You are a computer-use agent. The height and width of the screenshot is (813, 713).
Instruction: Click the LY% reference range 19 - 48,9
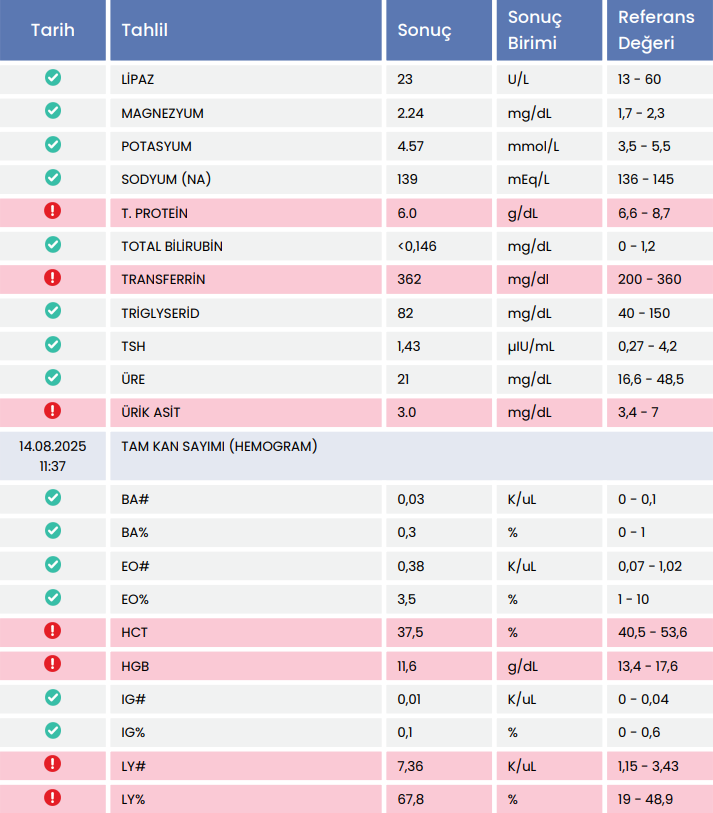(646, 799)
